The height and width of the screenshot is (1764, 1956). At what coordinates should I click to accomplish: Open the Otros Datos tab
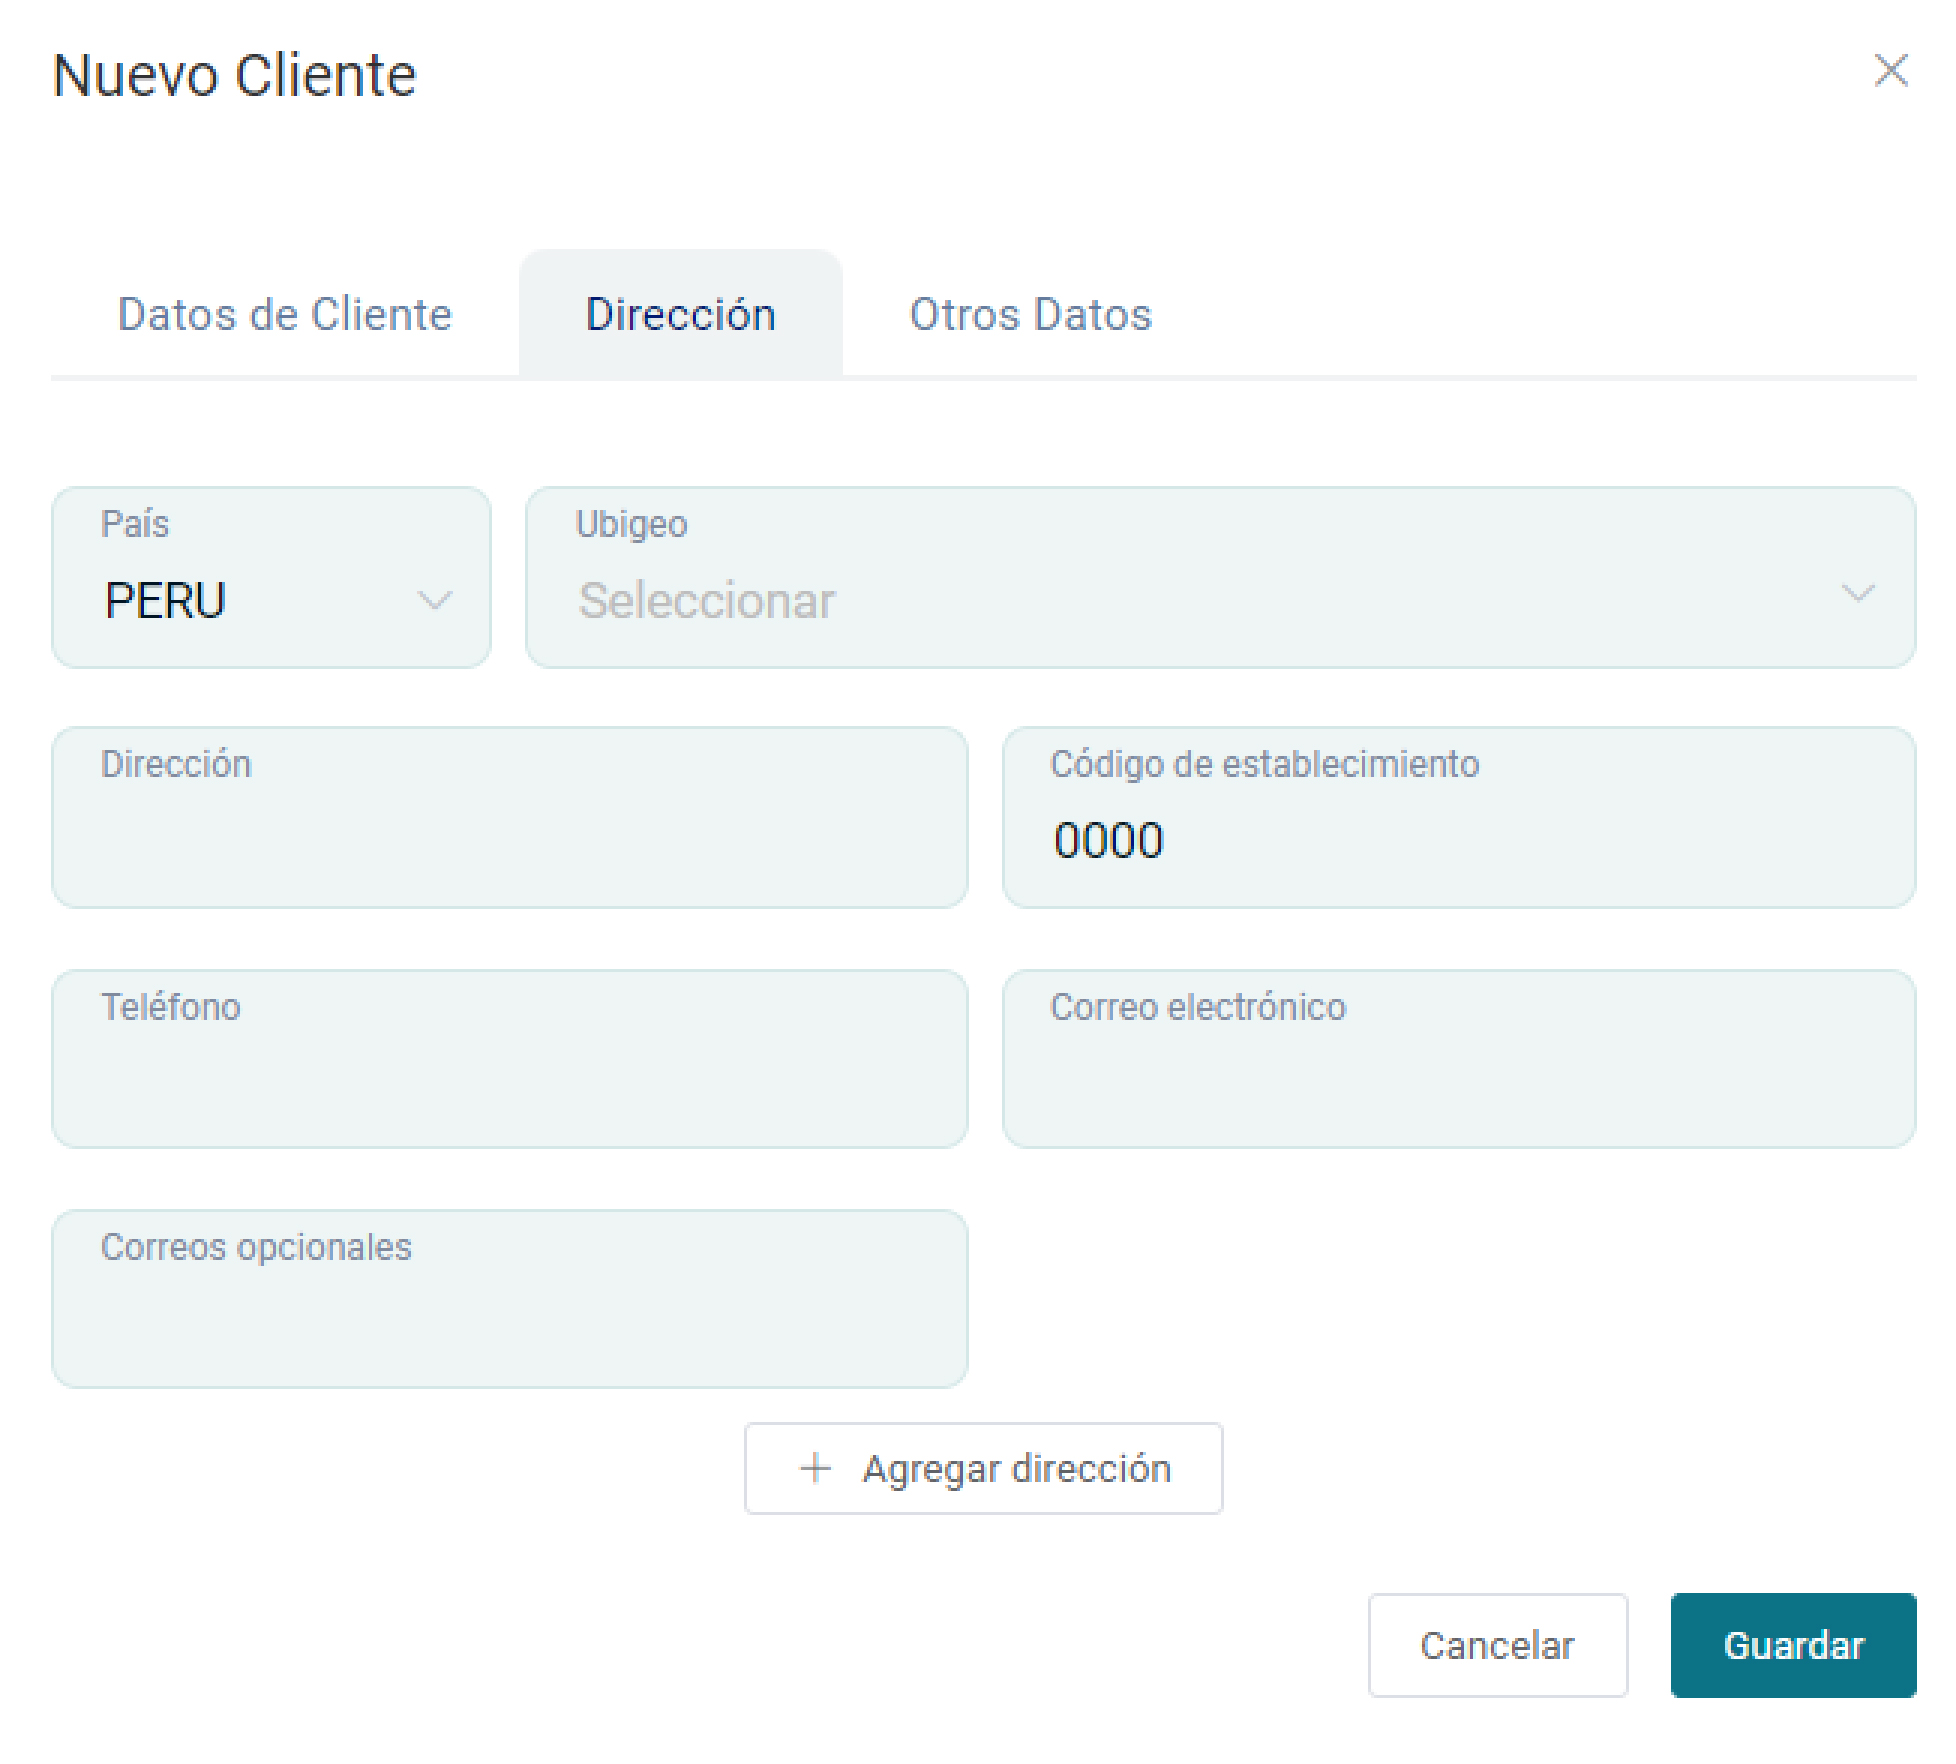(x=1030, y=314)
